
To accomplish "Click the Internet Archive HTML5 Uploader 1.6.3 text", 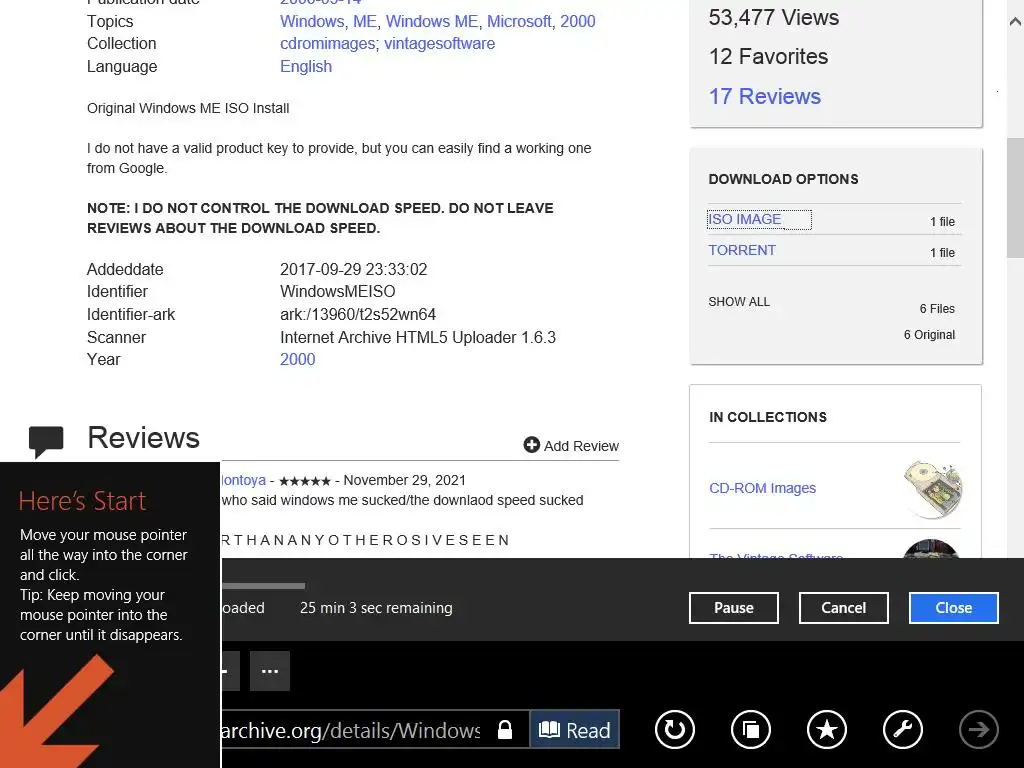I will pos(418,338).
